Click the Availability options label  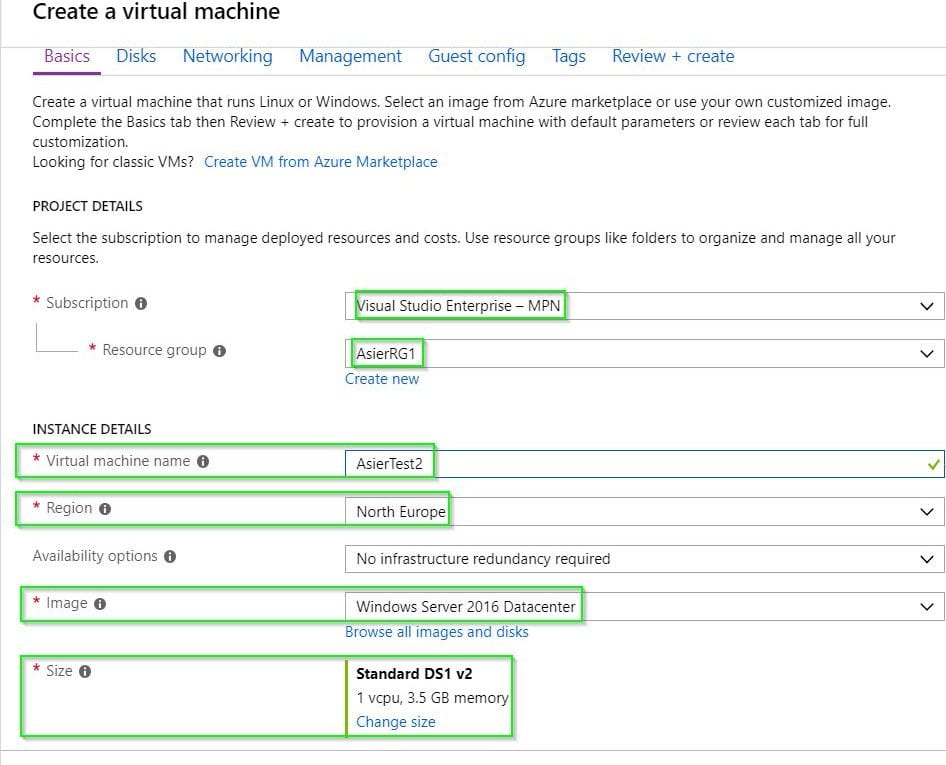point(95,556)
